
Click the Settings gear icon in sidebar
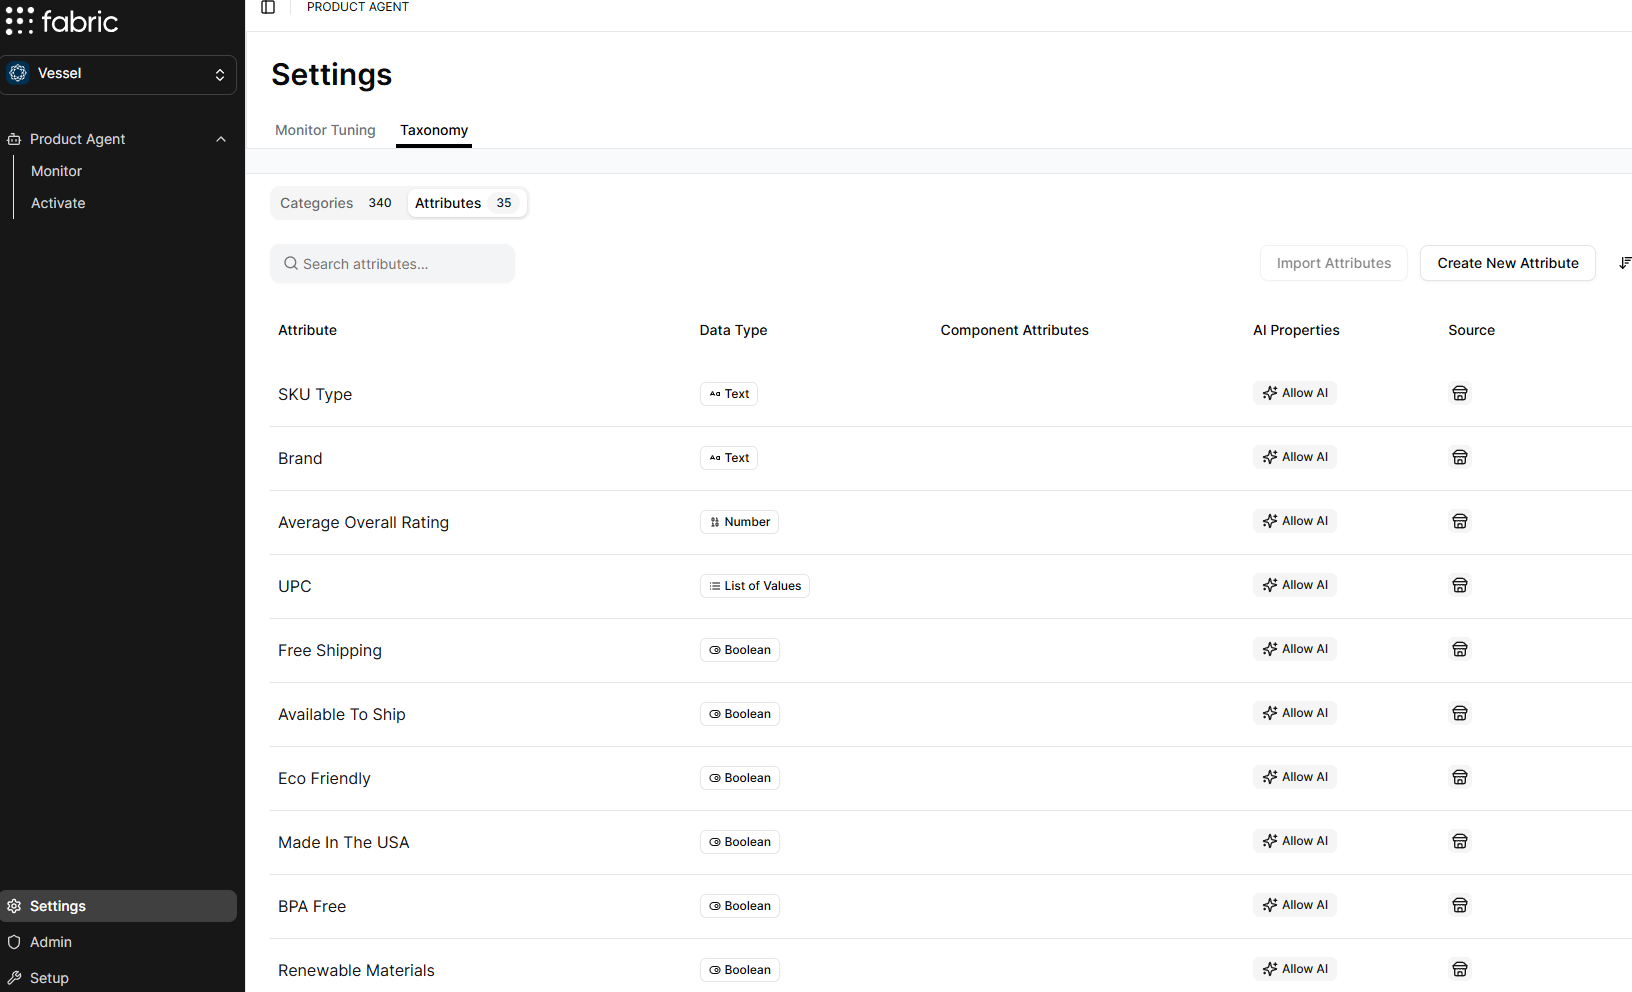(x=14, y=906)
